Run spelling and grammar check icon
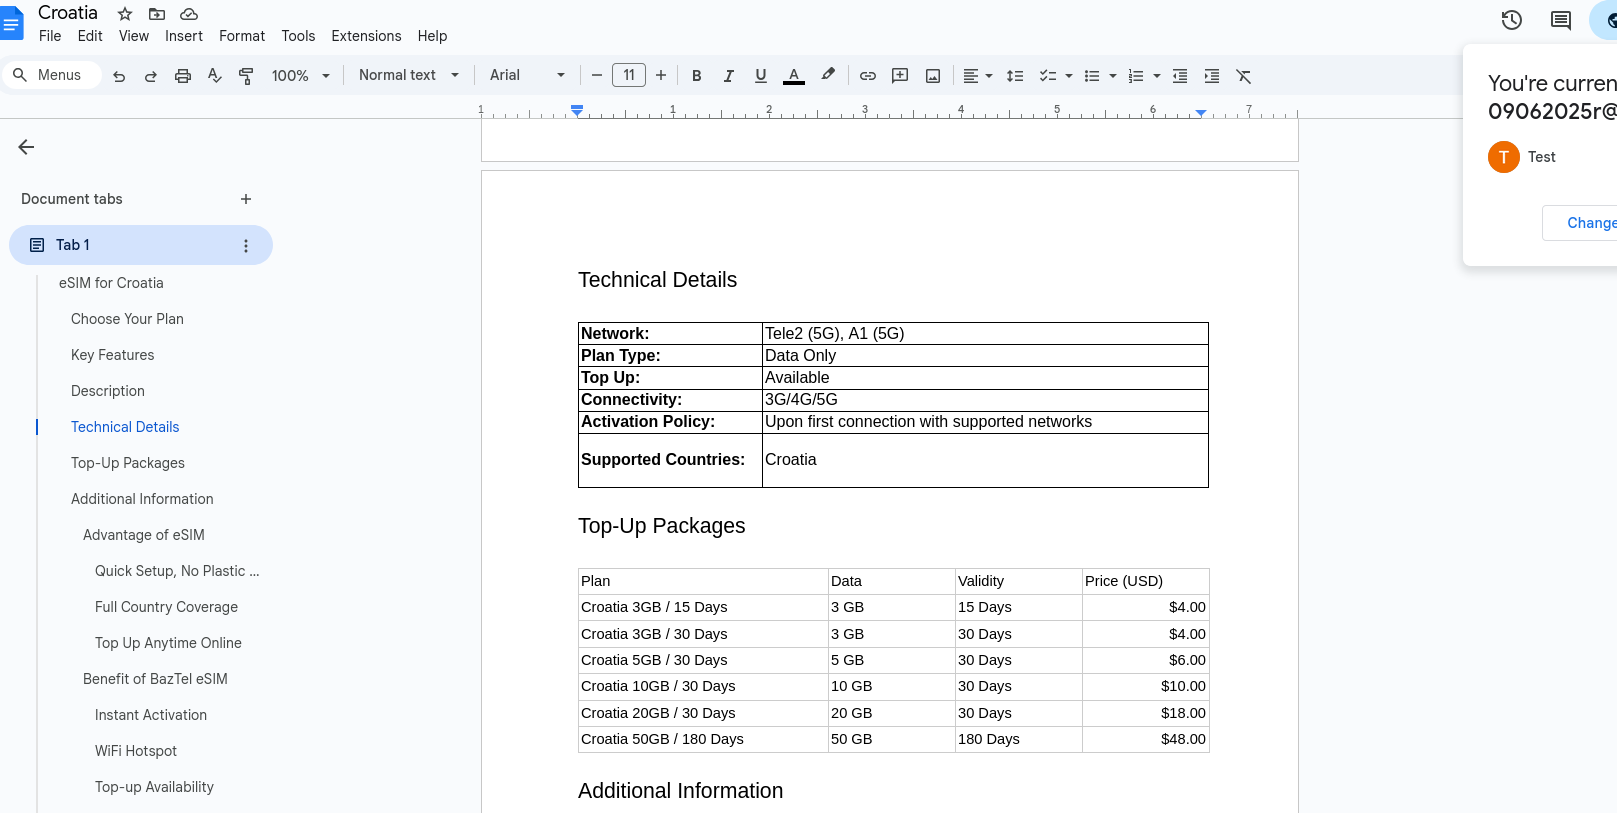The height and width of the screenshot is (813, 1617). pos(214,76)
